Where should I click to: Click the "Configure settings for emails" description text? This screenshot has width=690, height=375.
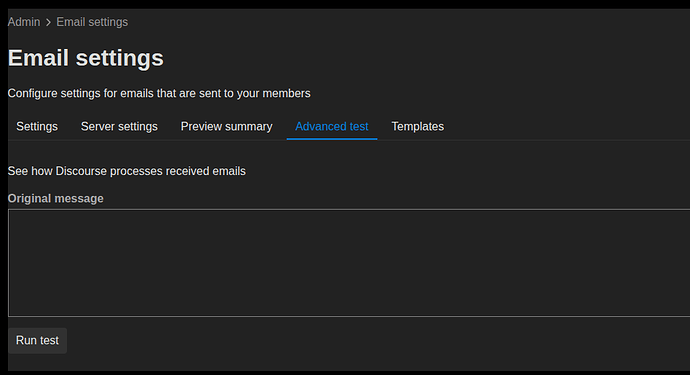[159, 93]
